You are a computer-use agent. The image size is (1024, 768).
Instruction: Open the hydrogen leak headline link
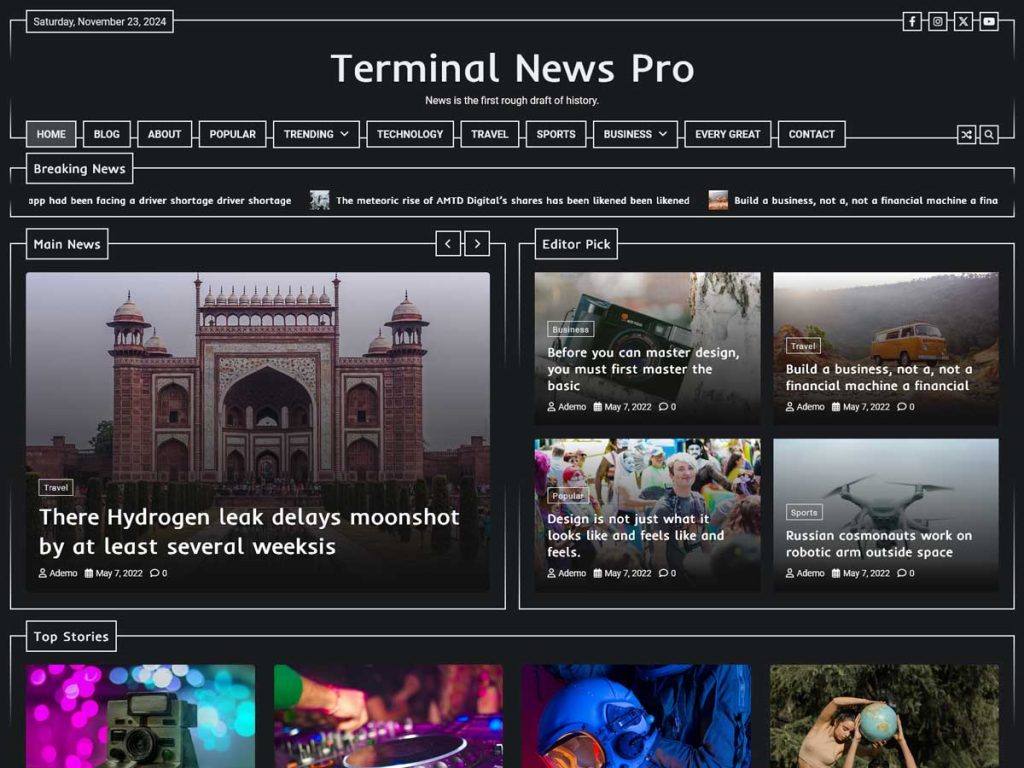click(x=248, y=533)
